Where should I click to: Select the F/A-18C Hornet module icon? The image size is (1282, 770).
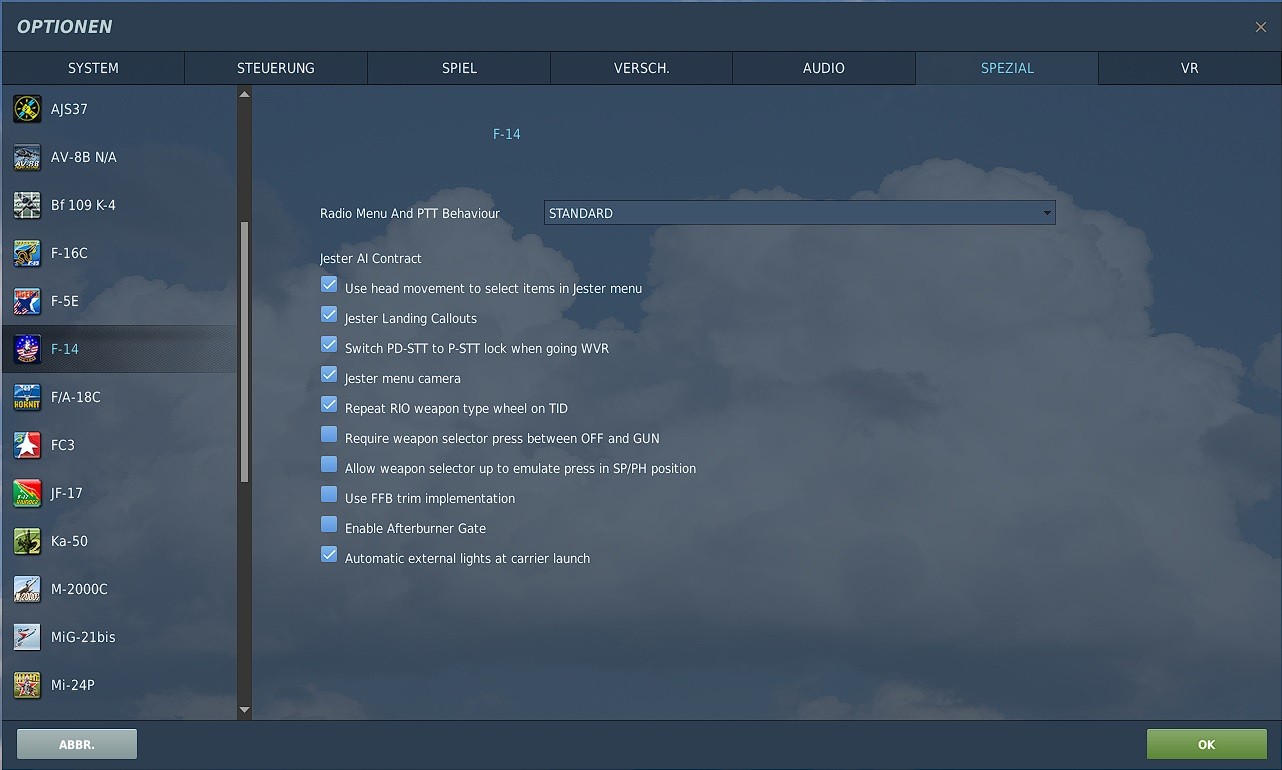27,397
